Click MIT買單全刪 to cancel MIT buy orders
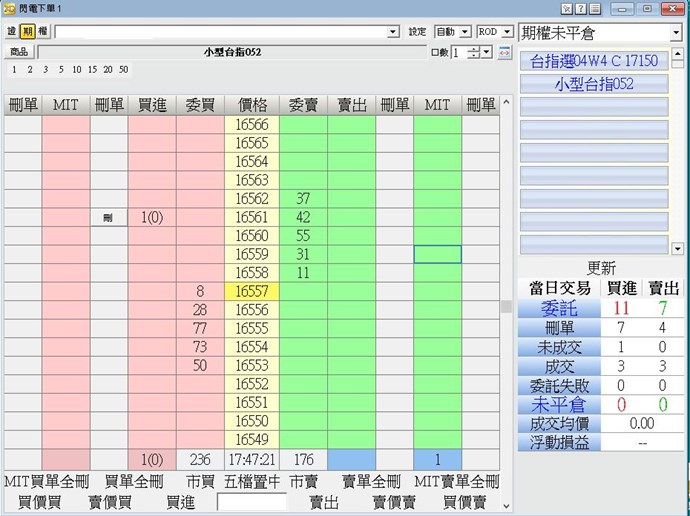Image resolution: width=690 pixels, height=516 pixels. click(46, 482)
